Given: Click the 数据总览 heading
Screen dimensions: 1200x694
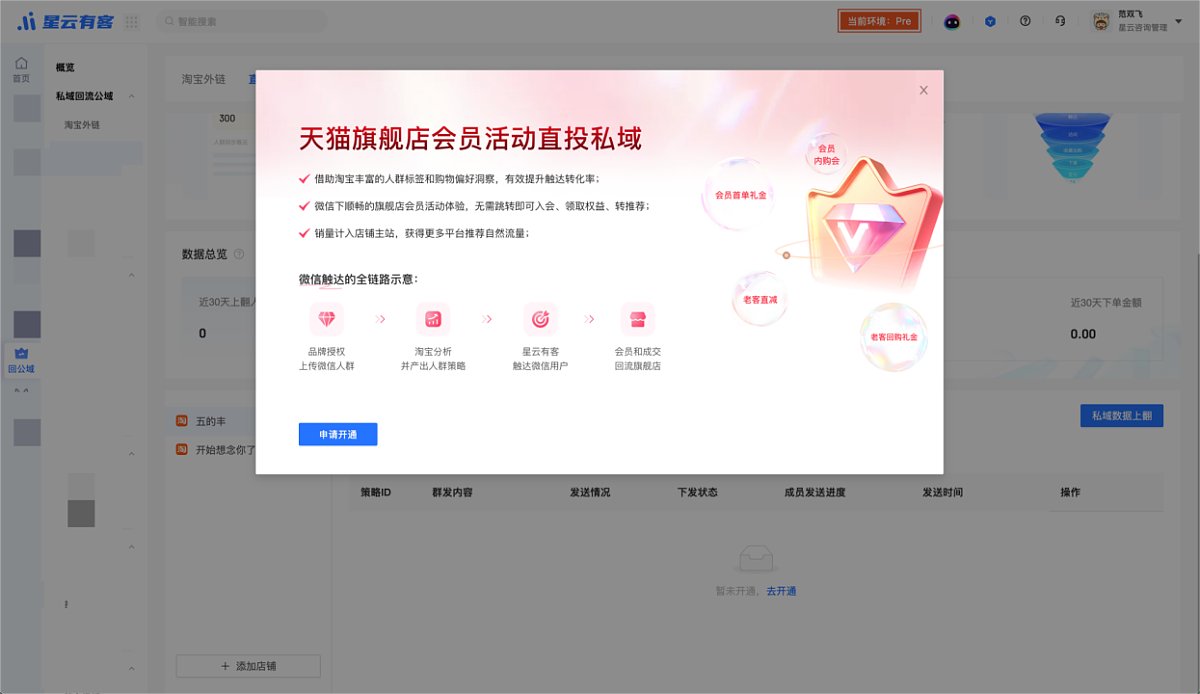Looking at the screenshot, I should pyautogui.click(x=204, y=254).
